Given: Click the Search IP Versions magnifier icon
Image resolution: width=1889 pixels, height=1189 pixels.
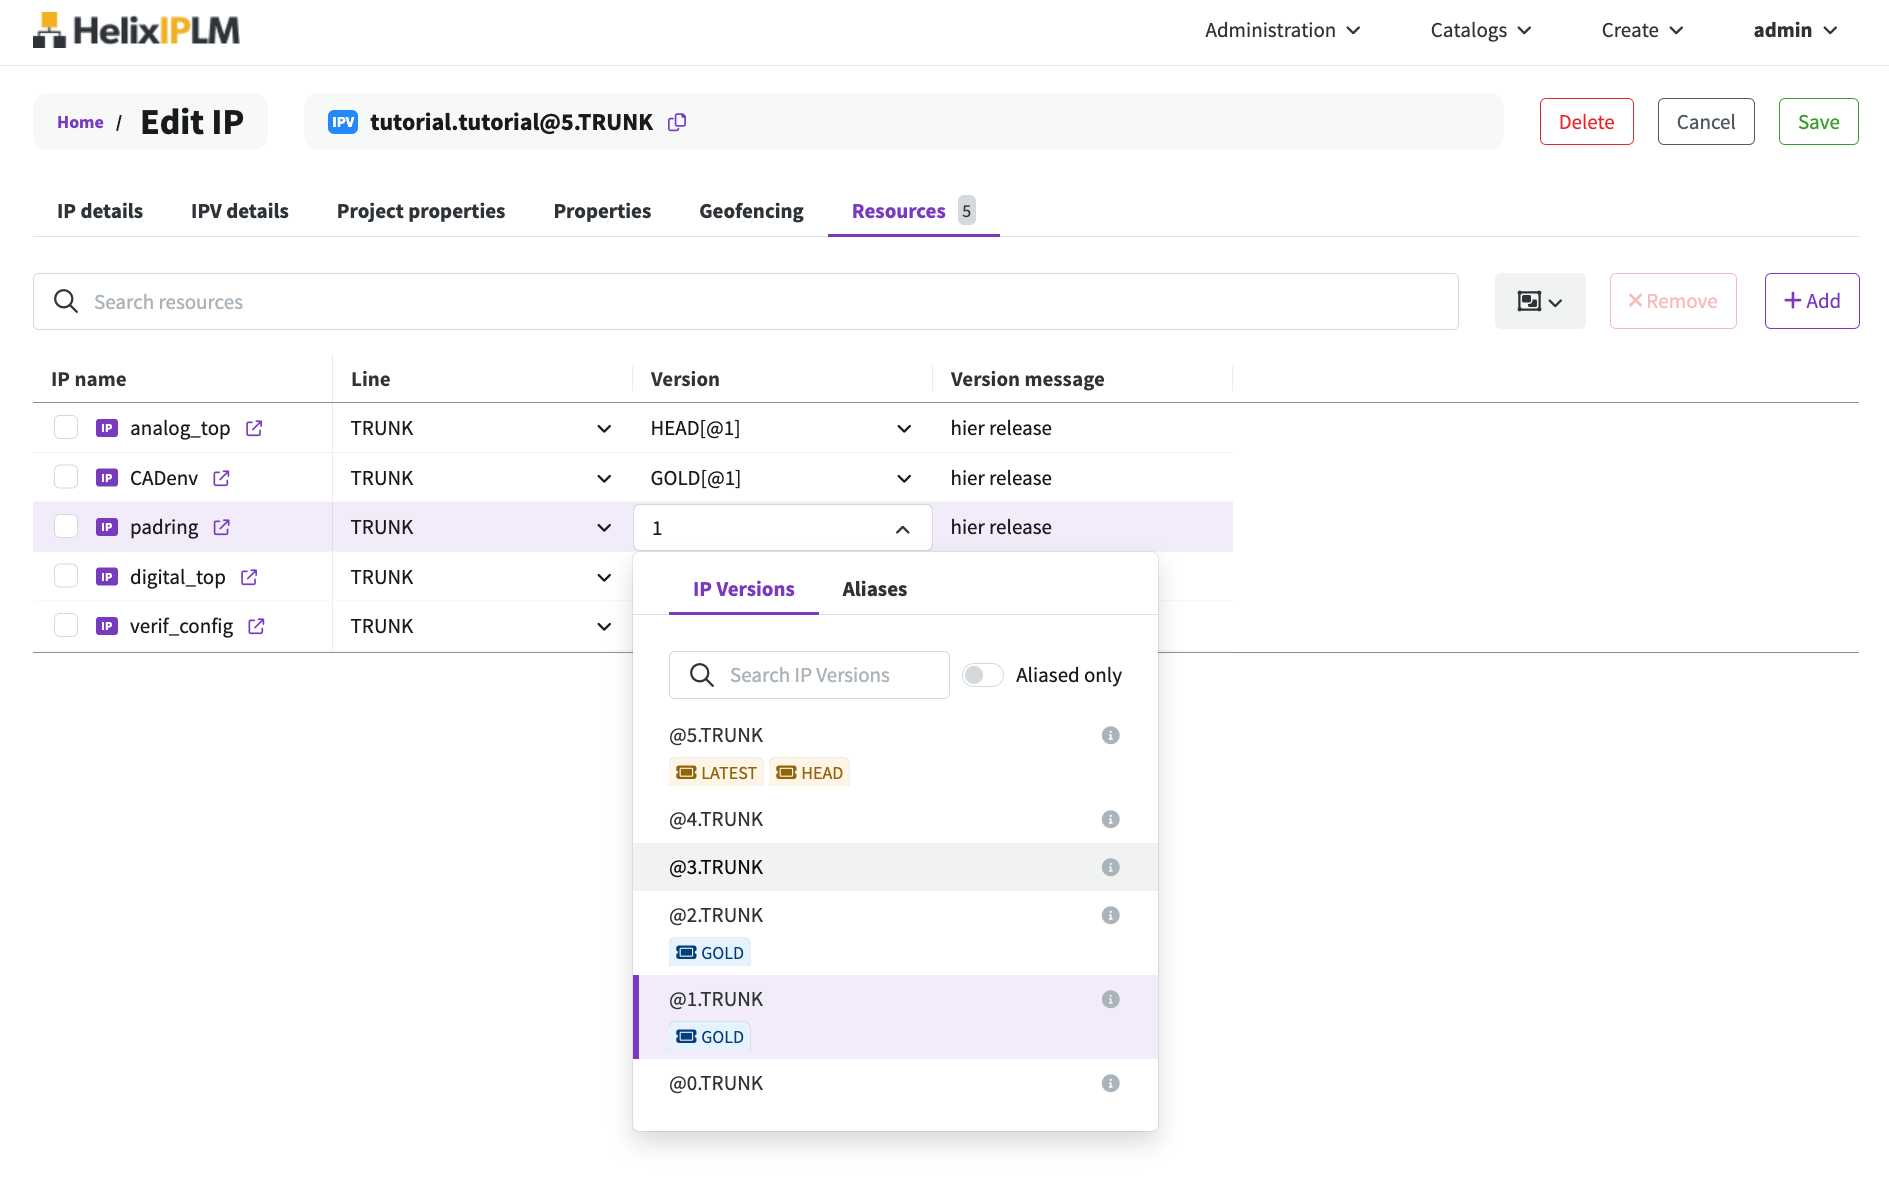Looking at the screenshot, I should click(702, 675).
